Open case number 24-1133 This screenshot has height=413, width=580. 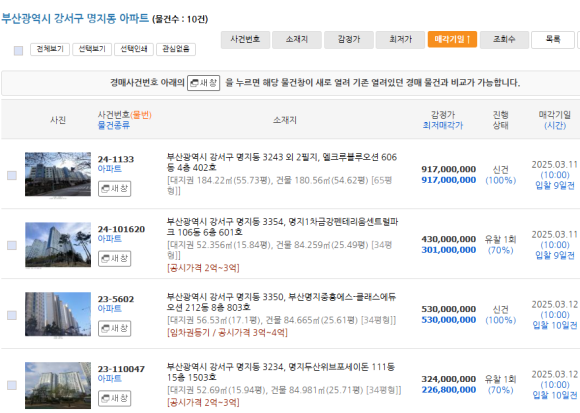pos(116,159)
